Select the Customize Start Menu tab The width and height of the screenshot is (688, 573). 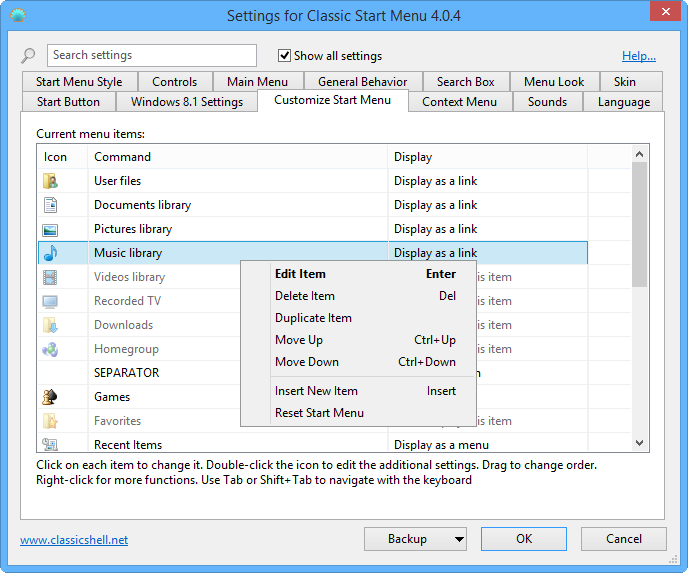point(333,100)
